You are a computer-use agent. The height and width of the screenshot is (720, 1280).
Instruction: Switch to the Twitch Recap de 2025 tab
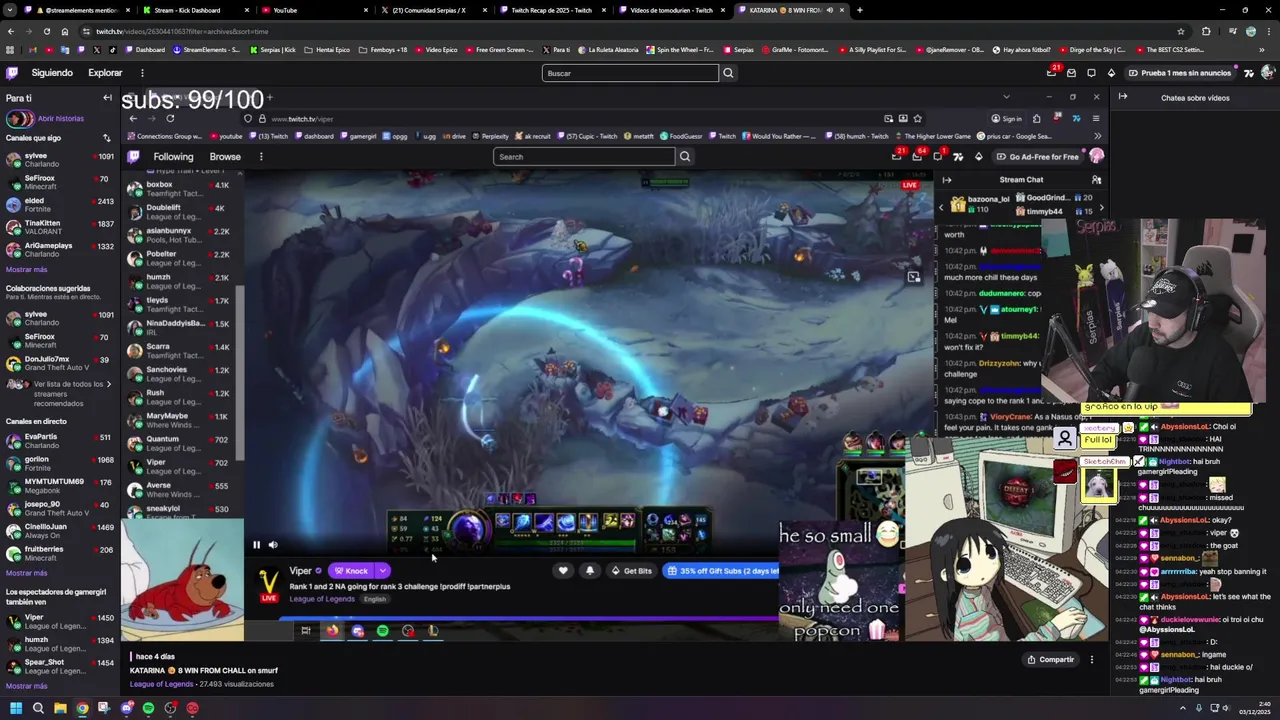click(x=552, y=10)
